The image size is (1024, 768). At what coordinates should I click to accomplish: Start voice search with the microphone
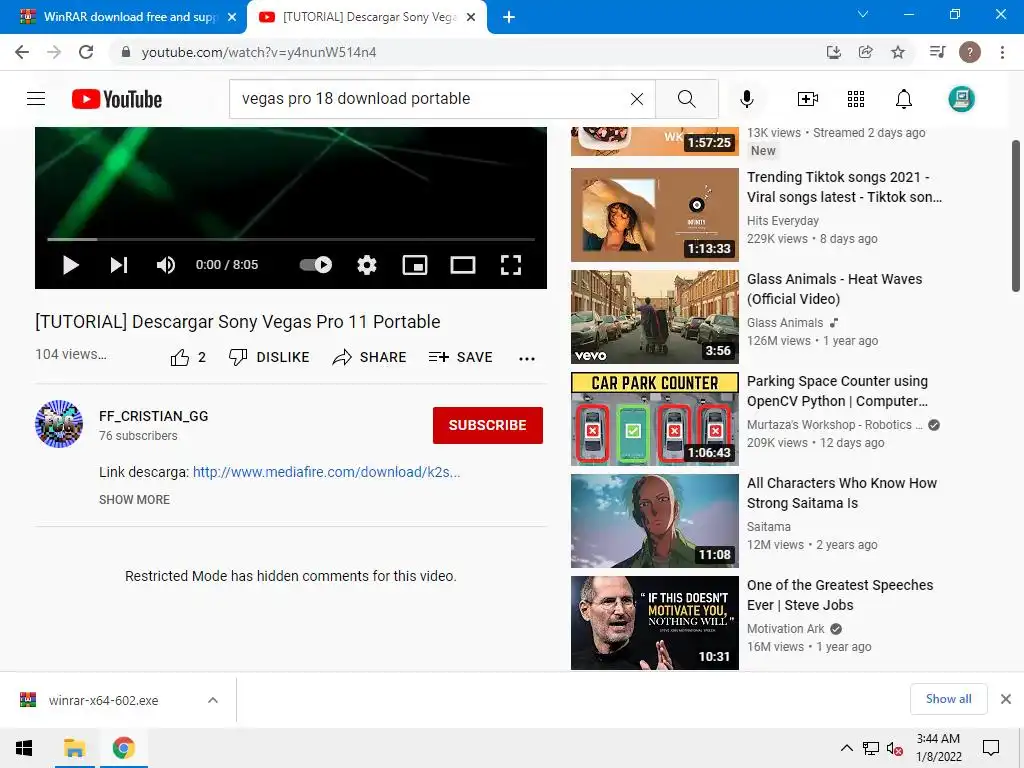(x=747, y=99)
